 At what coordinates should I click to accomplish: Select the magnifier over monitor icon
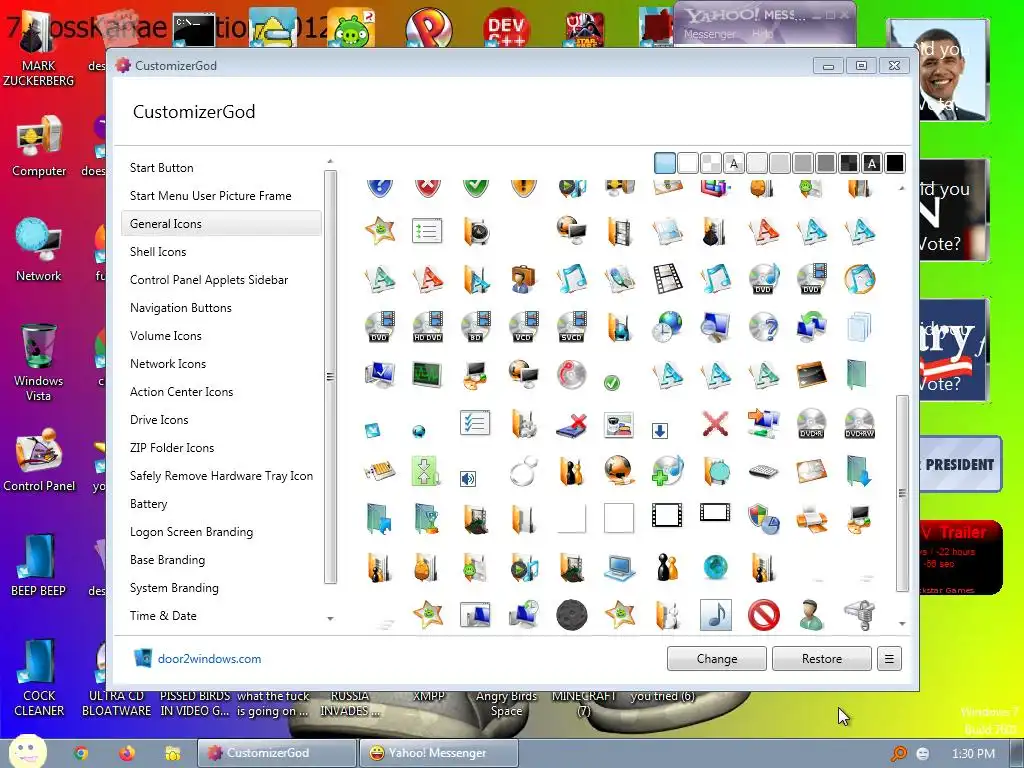[x=715, y=327]
